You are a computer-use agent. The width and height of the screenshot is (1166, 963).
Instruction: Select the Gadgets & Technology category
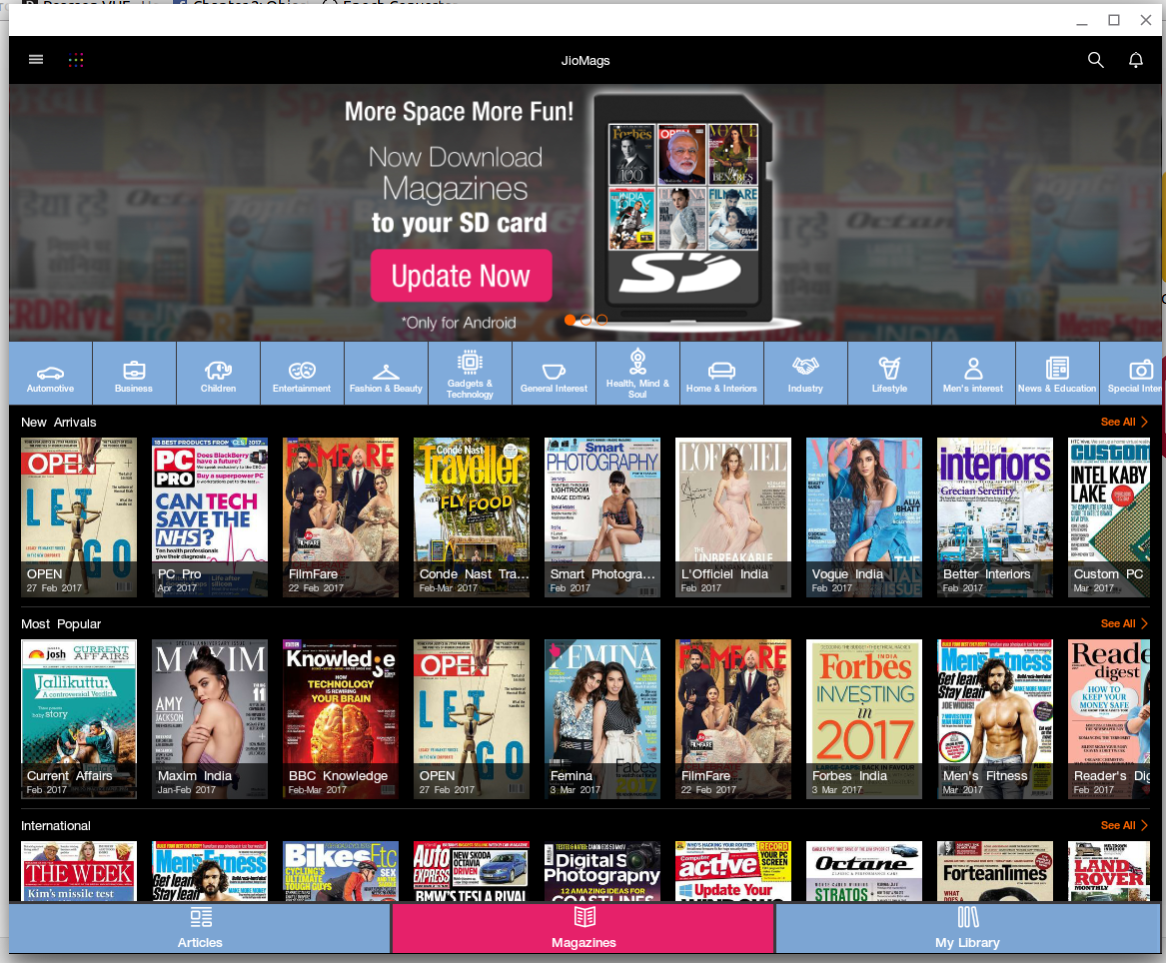[x=470, y=373]
